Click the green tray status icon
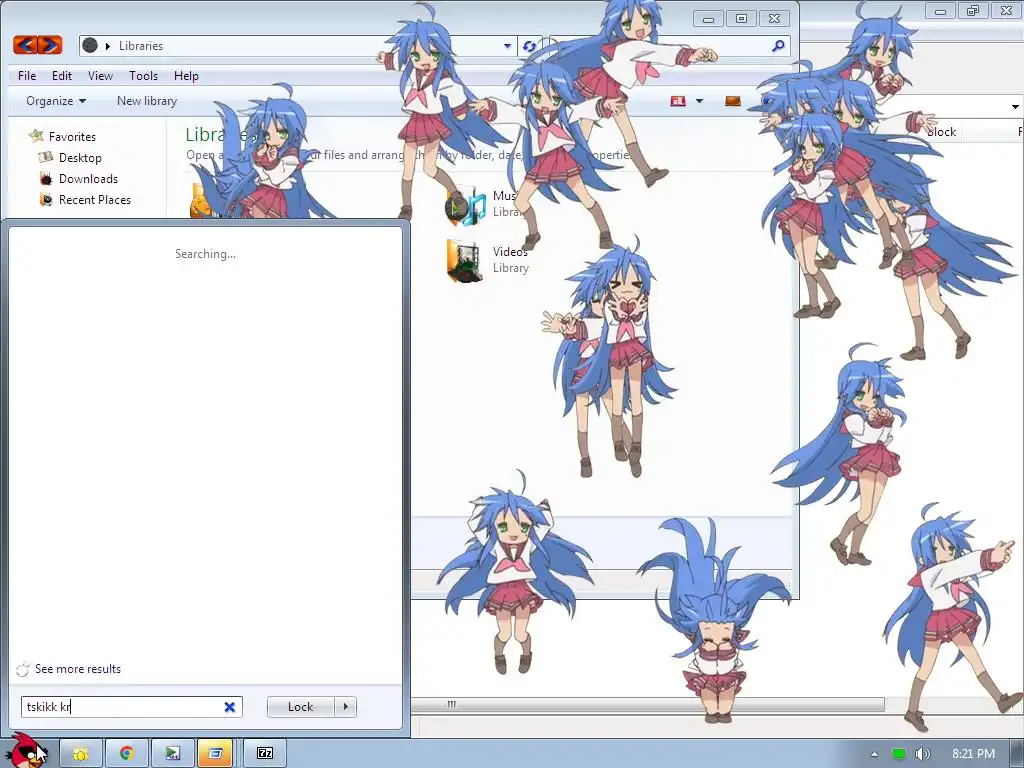The height and width of the screenshot is (768, 1024). [x=899, y=754]
